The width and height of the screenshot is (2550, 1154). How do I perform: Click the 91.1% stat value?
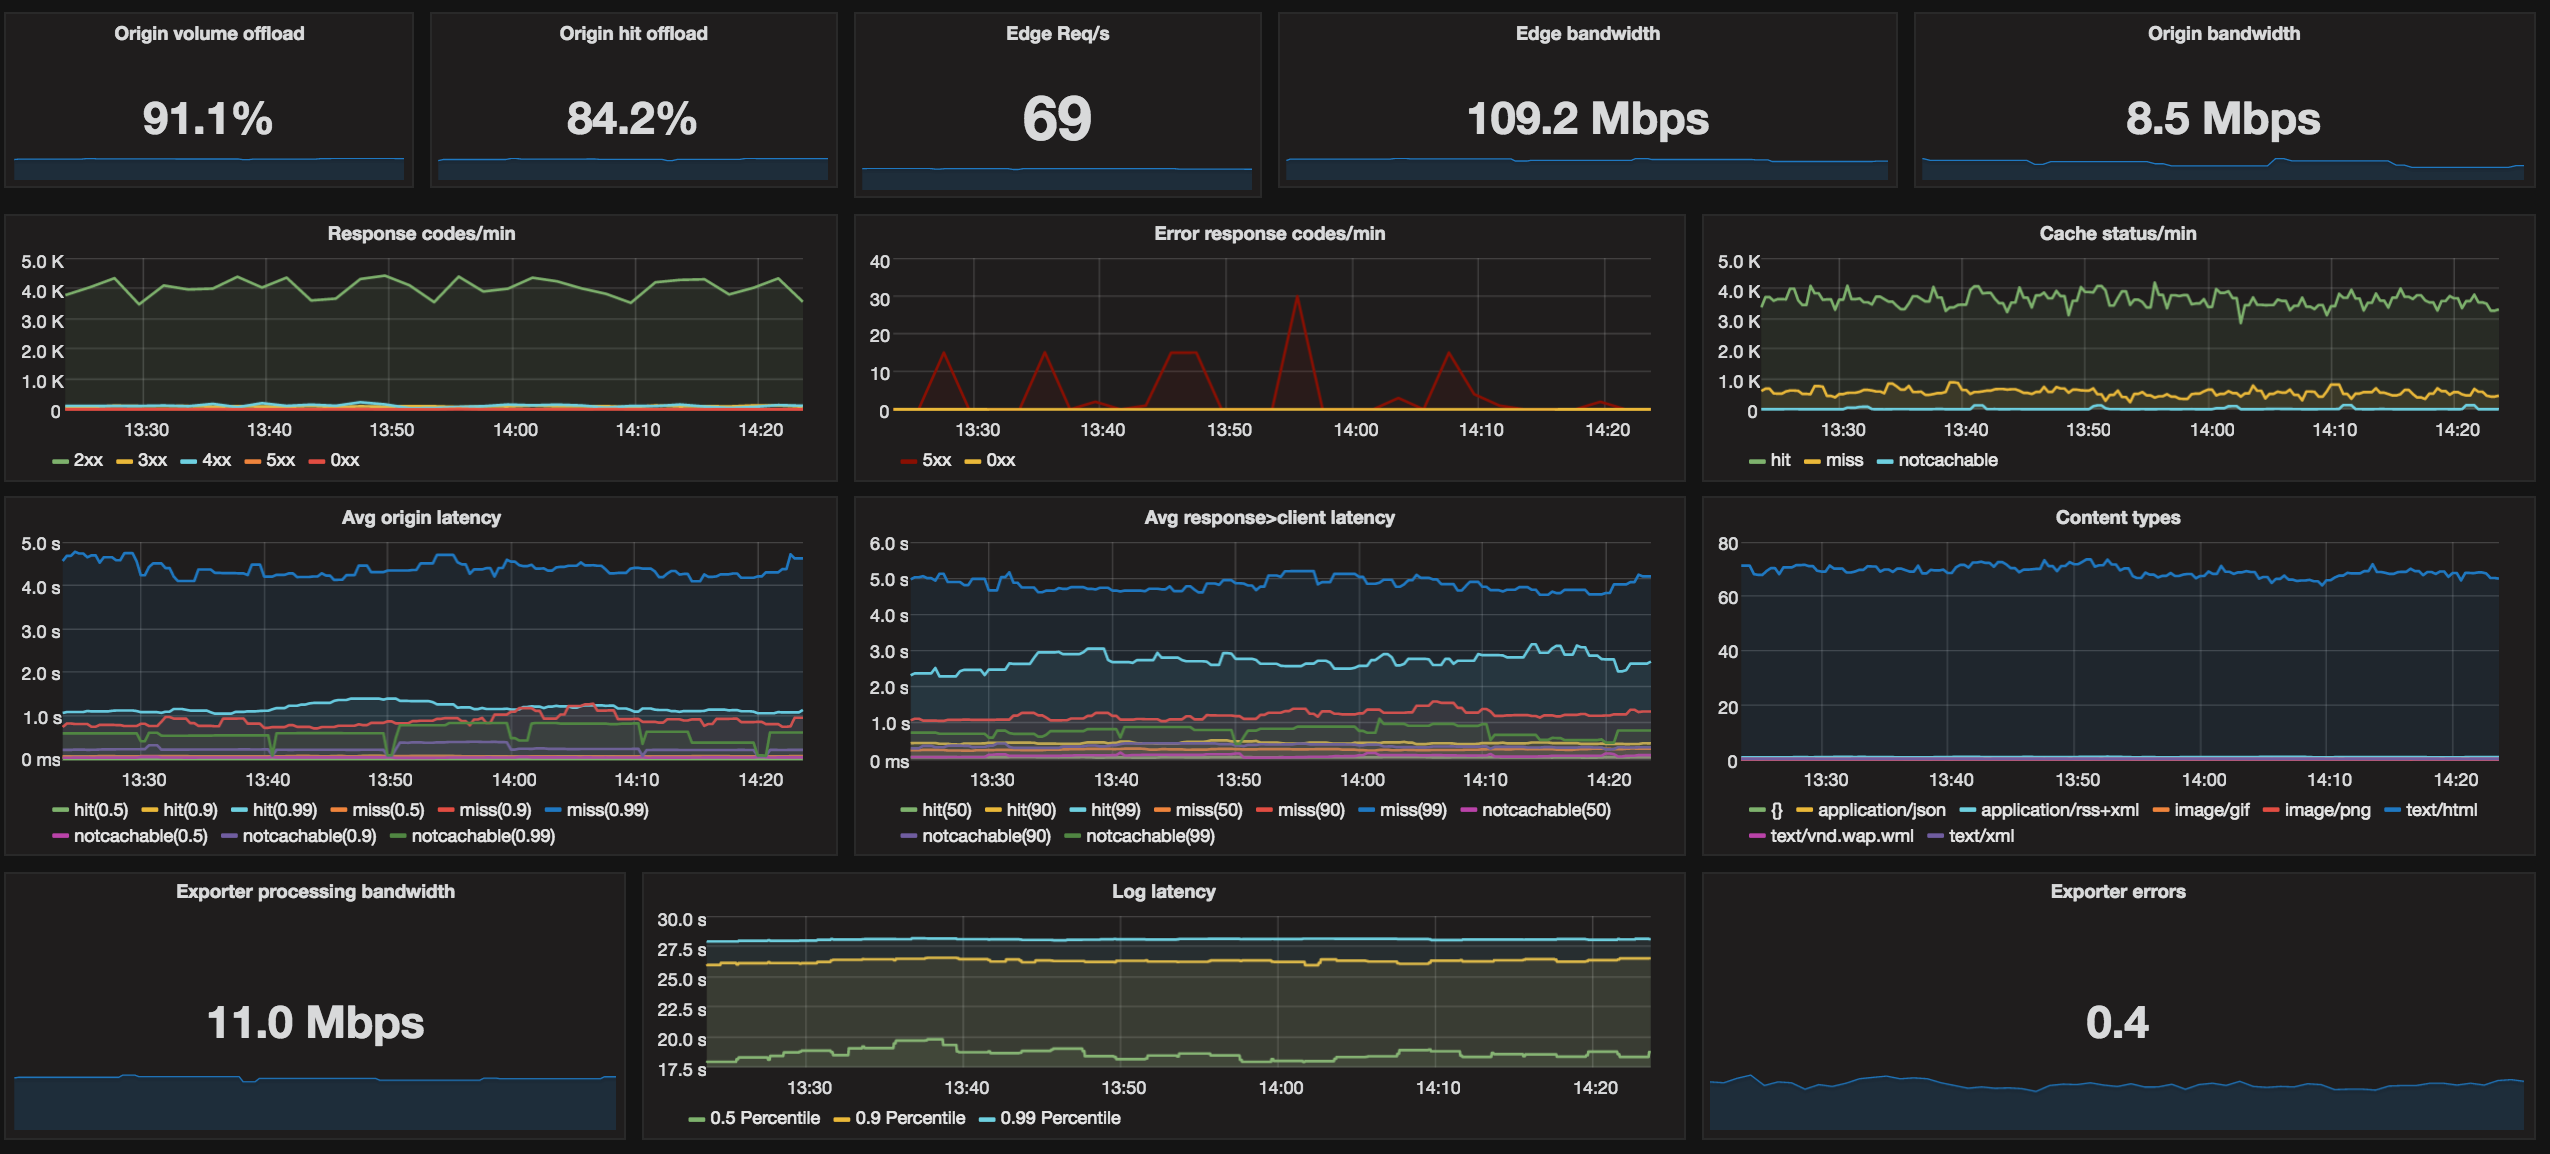click(208, 118)
